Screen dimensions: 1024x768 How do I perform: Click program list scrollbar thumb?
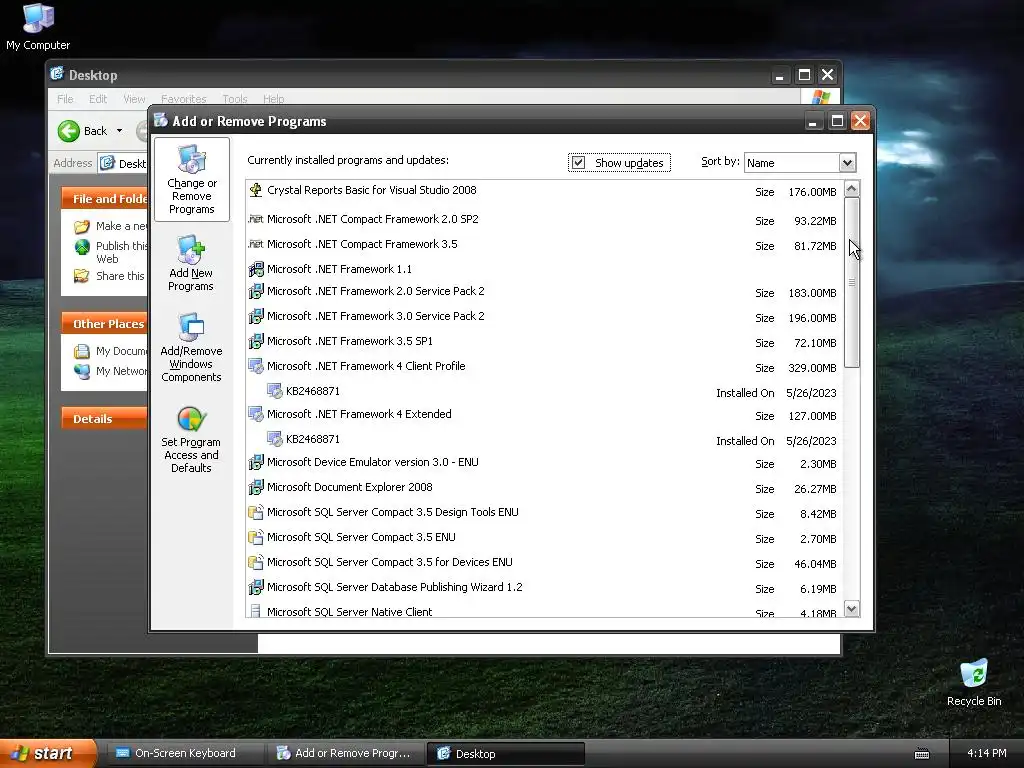click(x=852, y=283)
